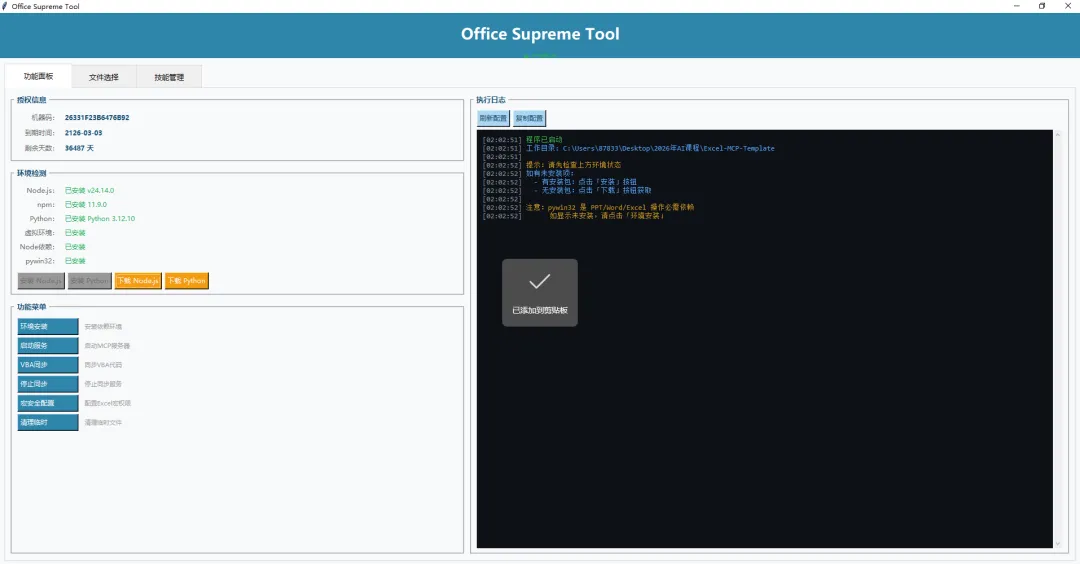Click the description 同步VBA代码

pos(103,365)
